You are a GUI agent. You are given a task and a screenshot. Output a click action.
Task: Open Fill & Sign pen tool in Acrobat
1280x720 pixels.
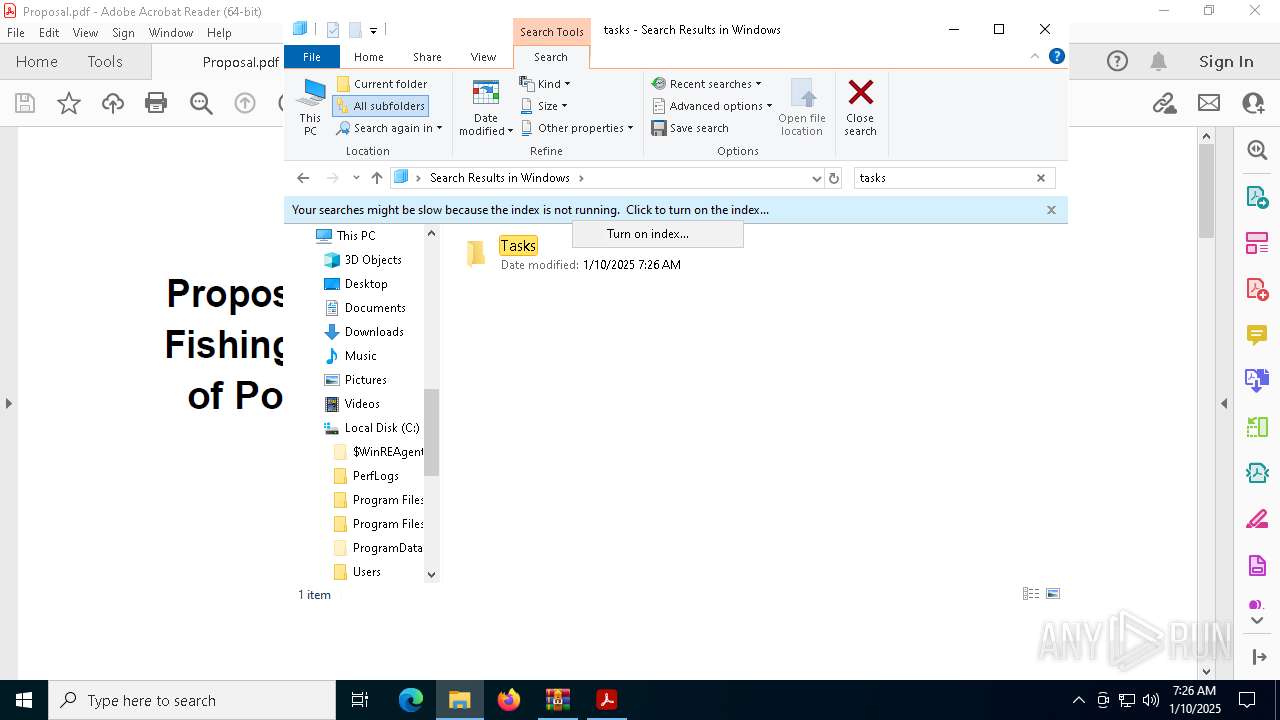click(x=1257, y=519)
